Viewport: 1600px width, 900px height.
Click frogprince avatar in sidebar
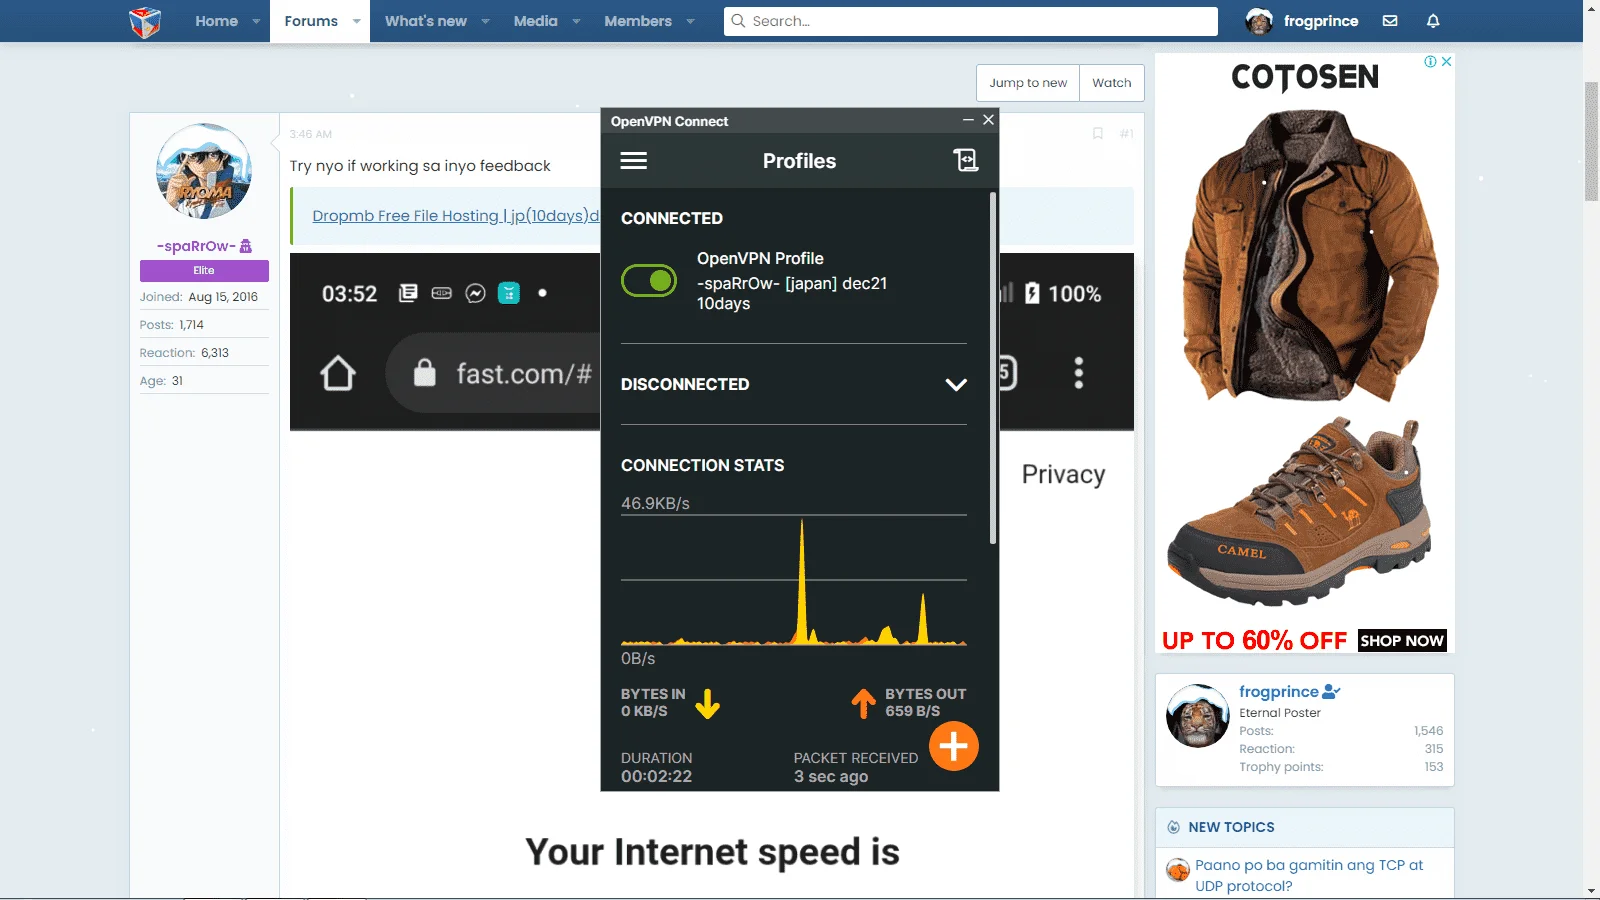click(1198, 716)
